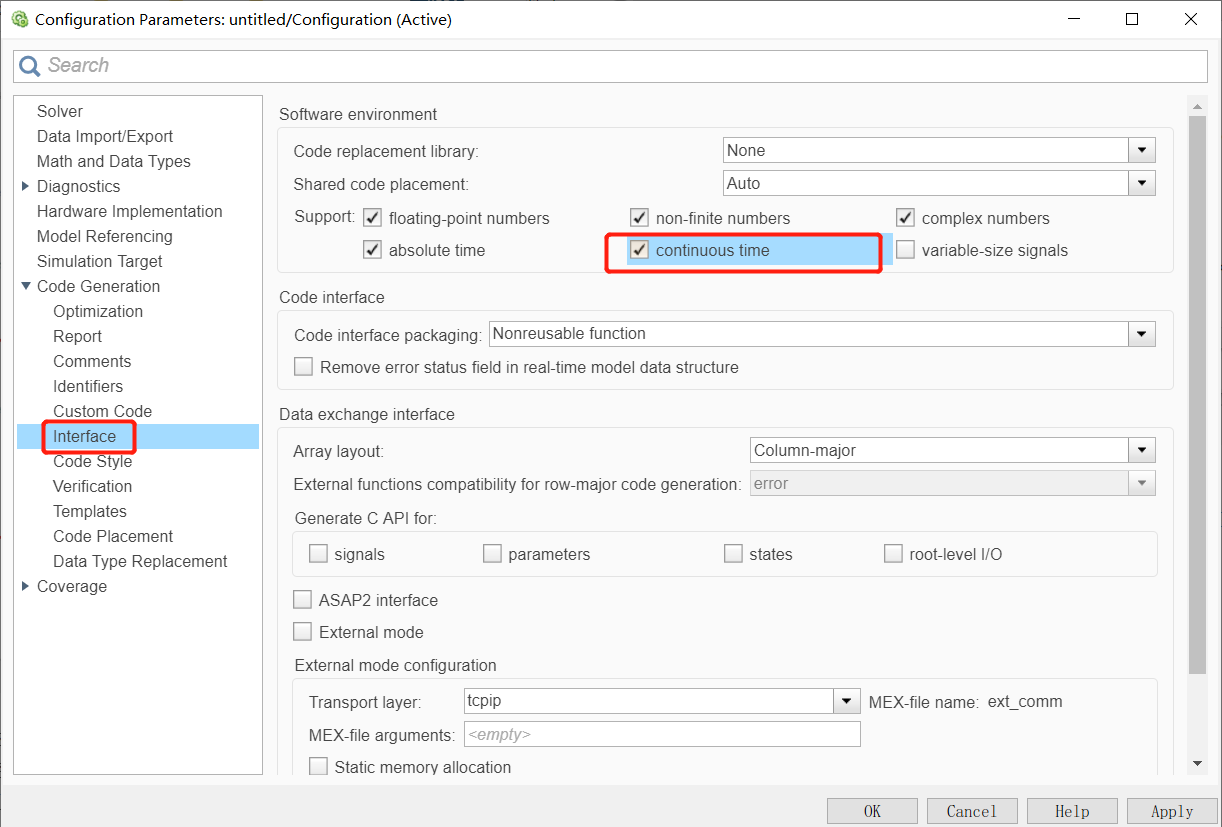Select Math and Data Types category

114,161
